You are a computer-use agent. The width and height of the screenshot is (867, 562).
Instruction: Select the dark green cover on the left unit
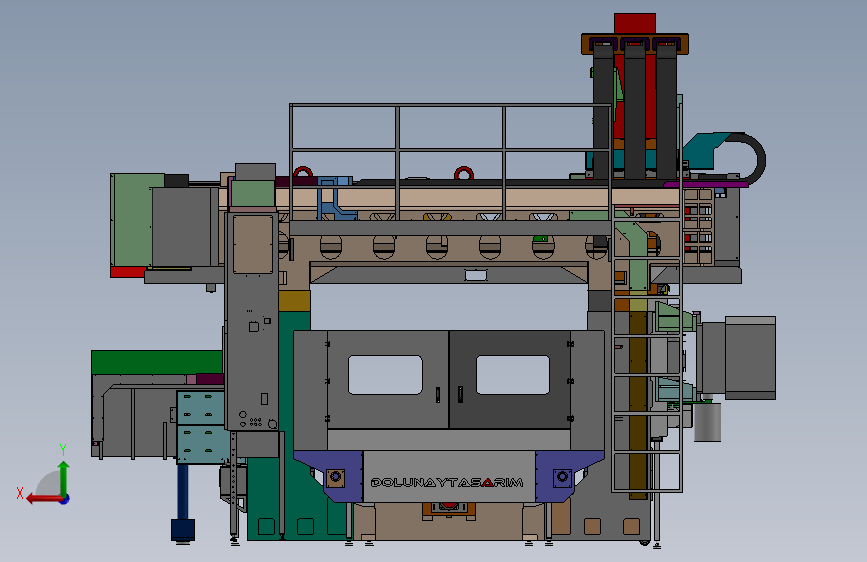(157, 362)
